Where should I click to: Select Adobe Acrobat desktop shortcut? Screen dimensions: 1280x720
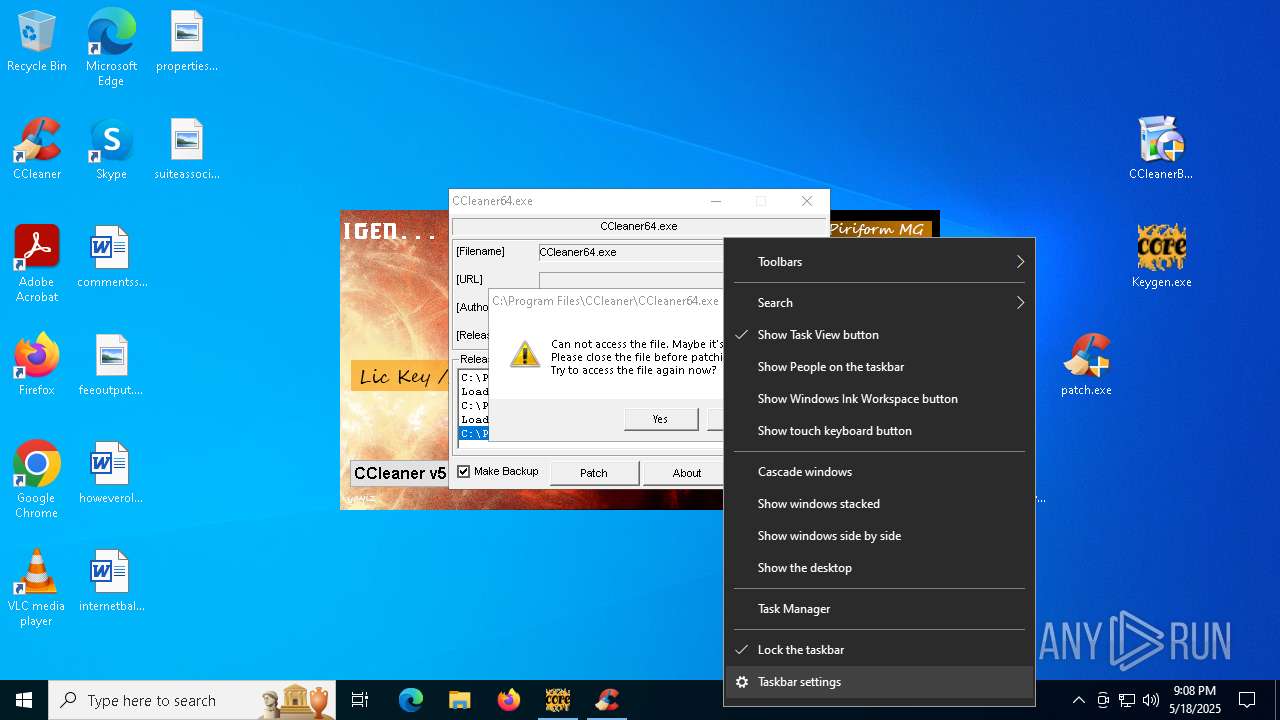click(37, 264)
